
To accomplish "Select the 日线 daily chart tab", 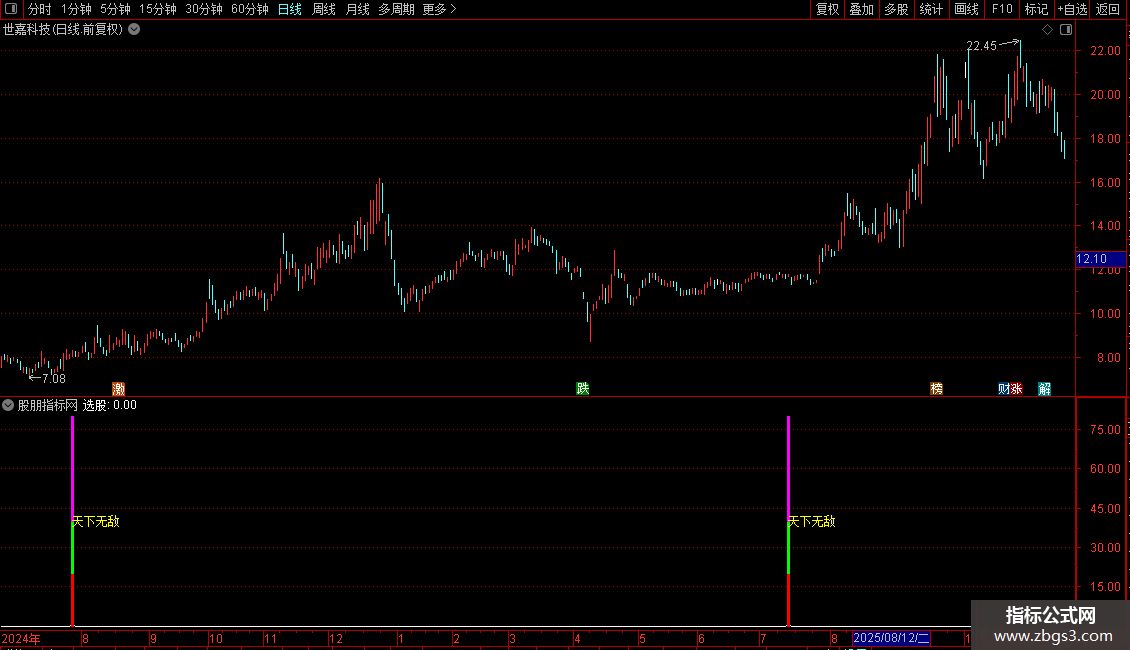I will click(x=290, y=9).
